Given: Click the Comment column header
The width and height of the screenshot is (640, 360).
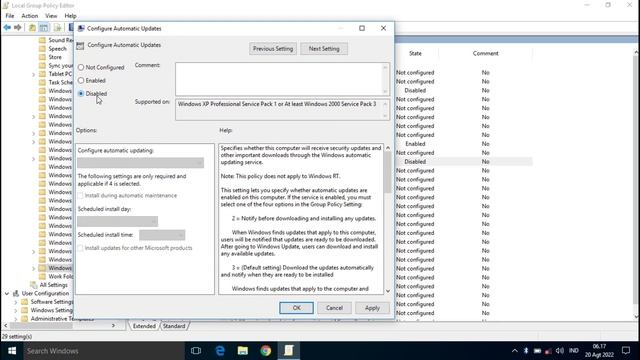Looking at the screenshot, I should 485,53.
